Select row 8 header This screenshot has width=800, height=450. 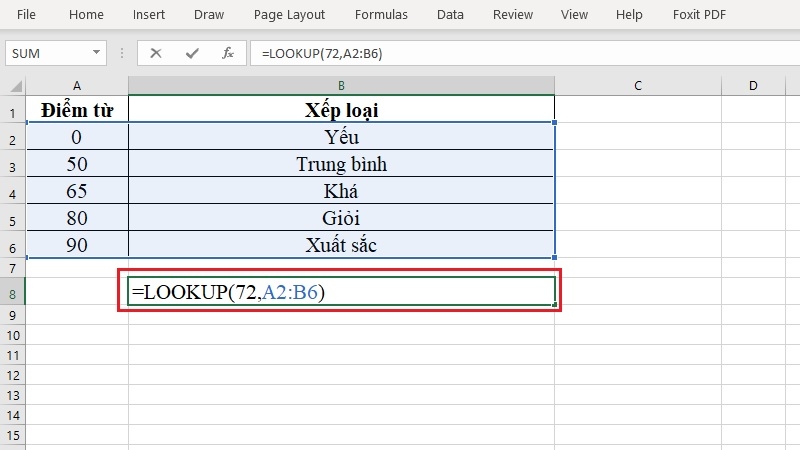point(12,292)
